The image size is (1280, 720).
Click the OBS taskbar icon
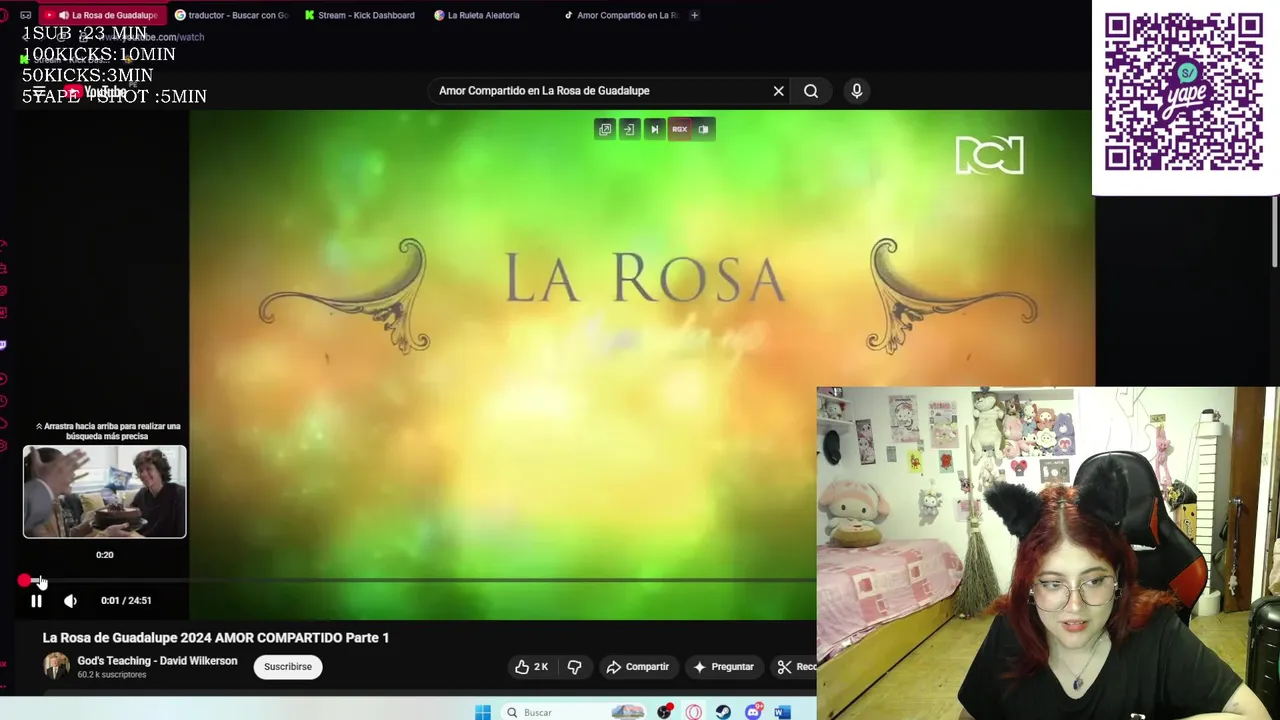point(664,712)
